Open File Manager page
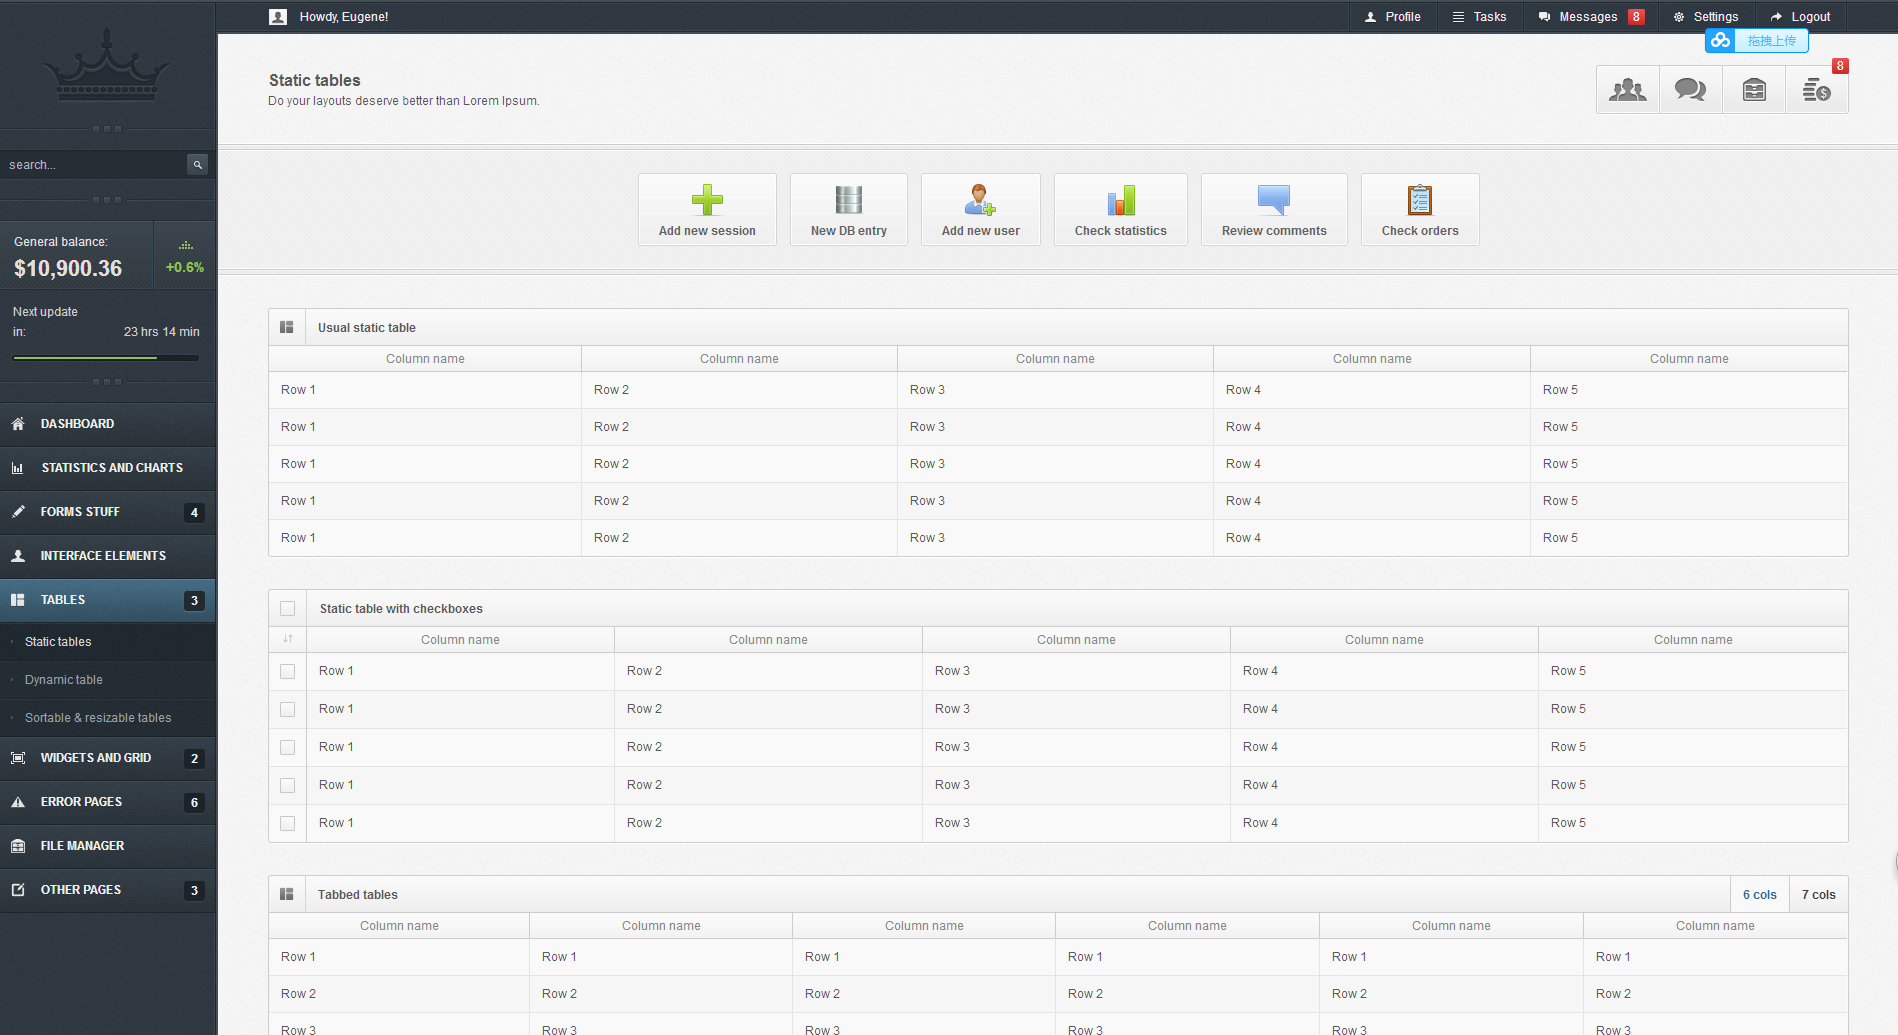 coord(107,846)
